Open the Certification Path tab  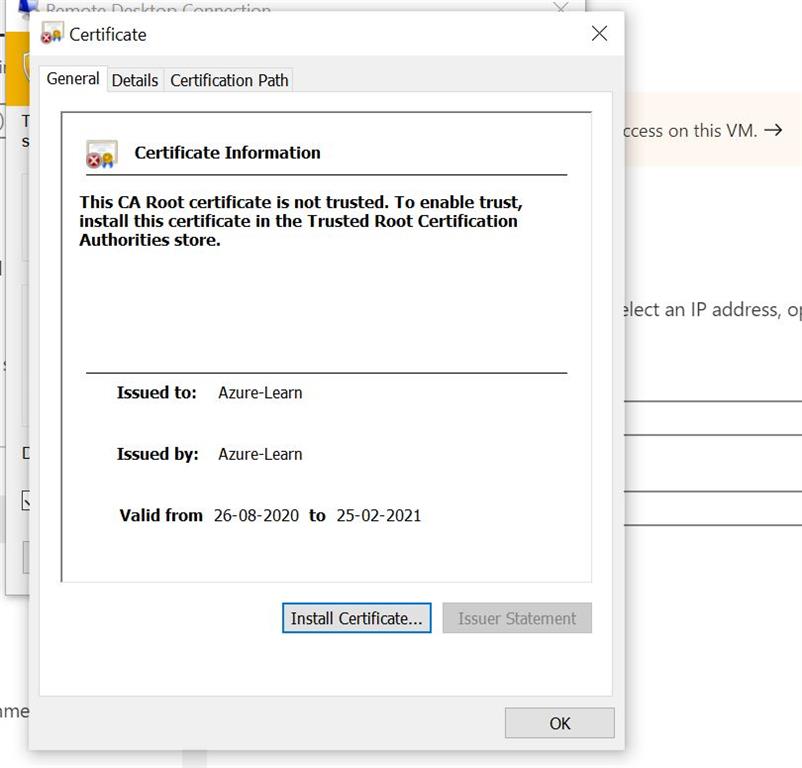point(228,79)
